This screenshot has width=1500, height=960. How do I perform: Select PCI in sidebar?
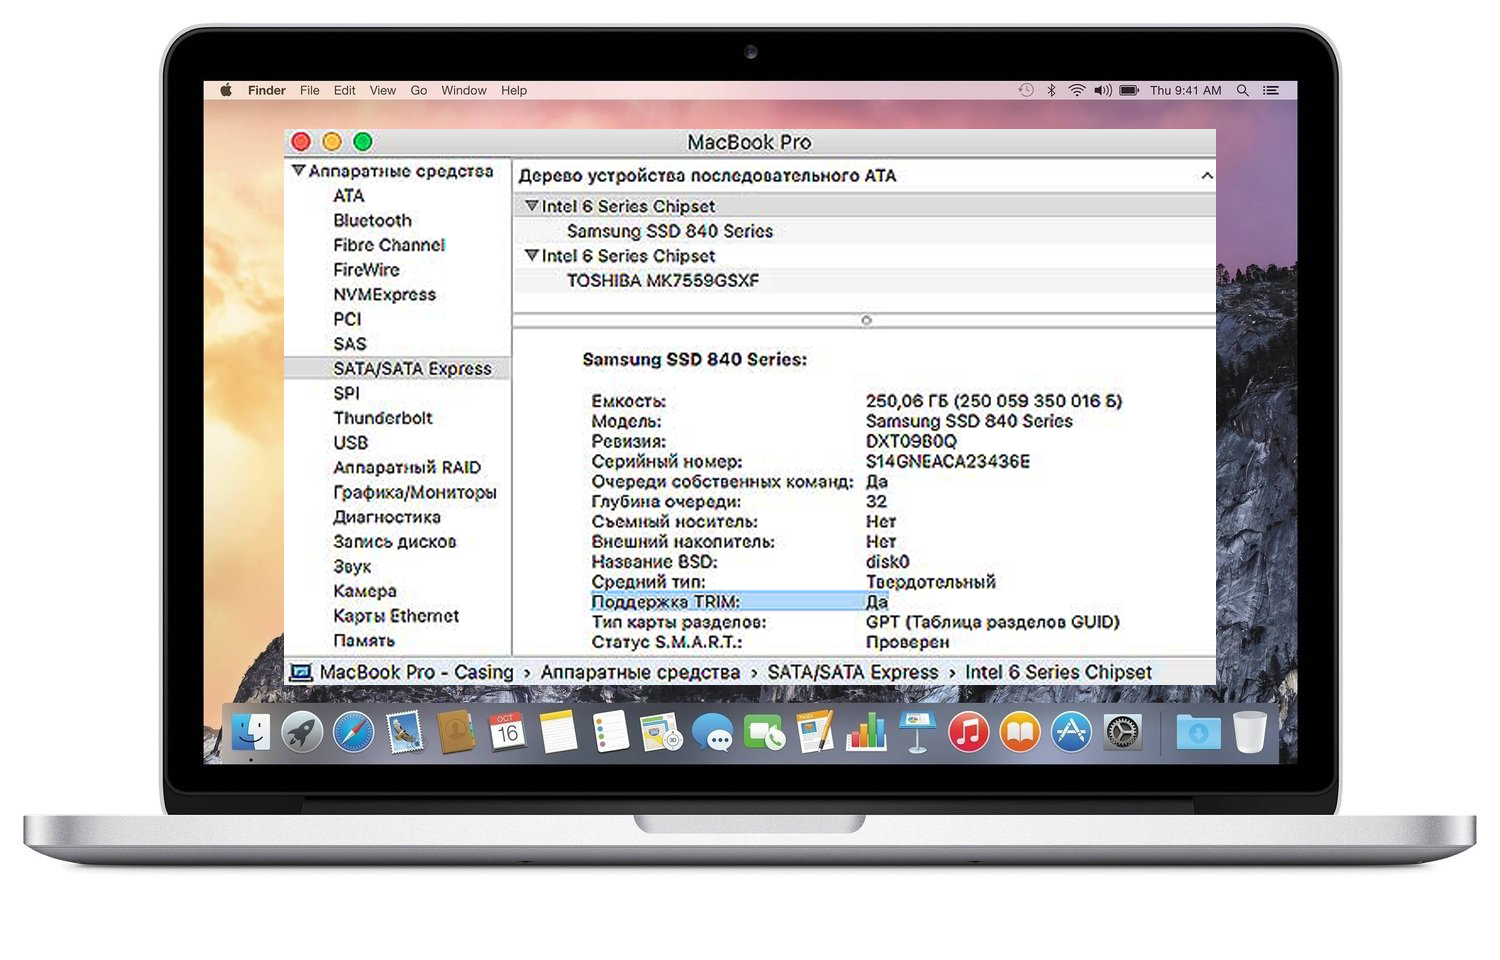tap(347, 319)
